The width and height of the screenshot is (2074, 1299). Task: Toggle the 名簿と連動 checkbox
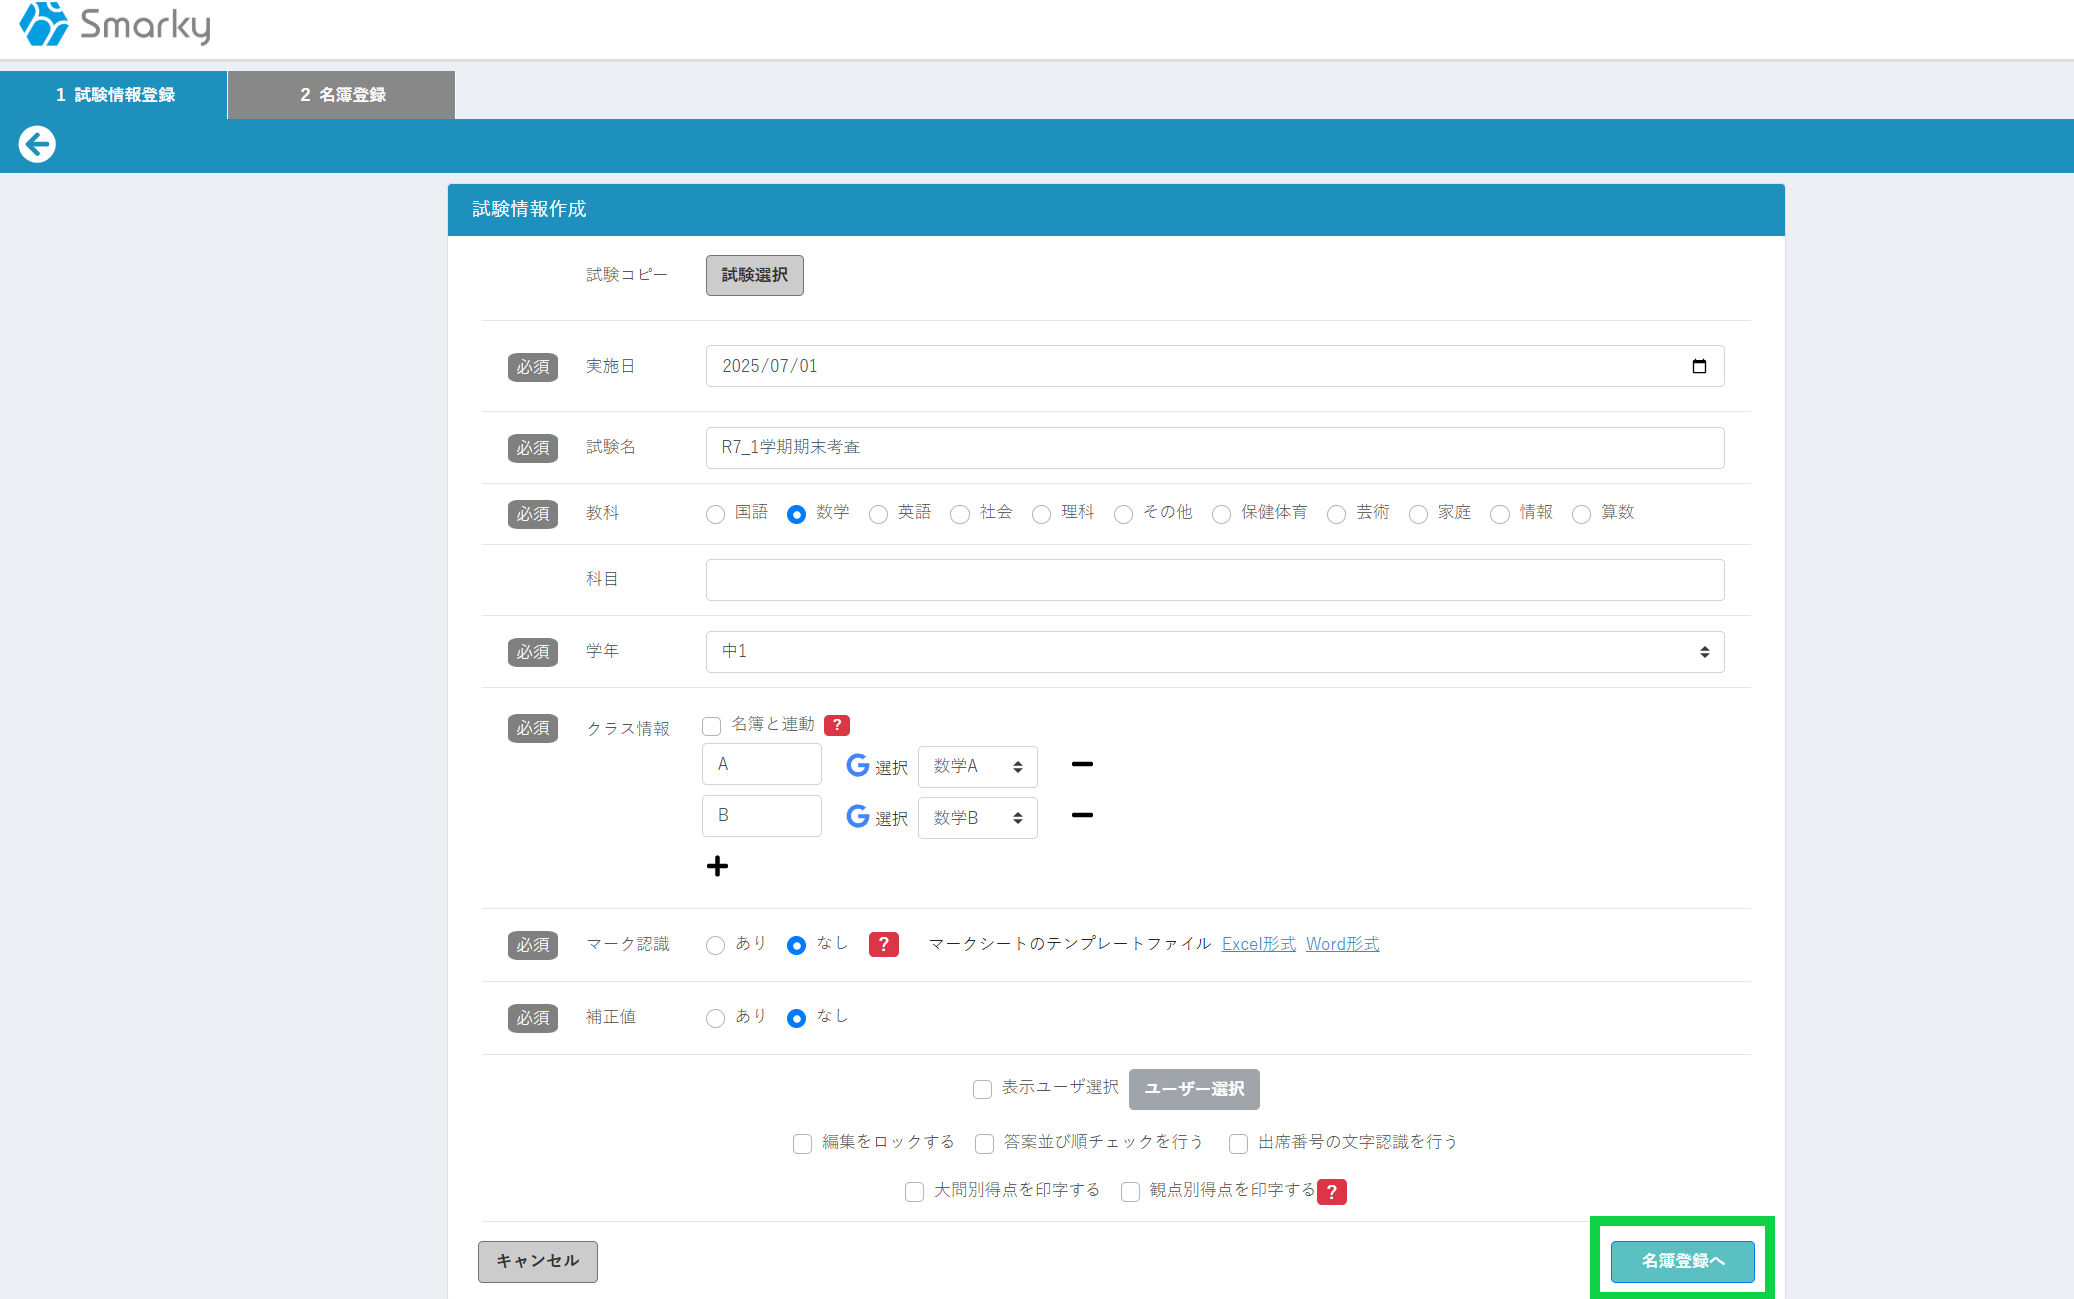[711, 726]
